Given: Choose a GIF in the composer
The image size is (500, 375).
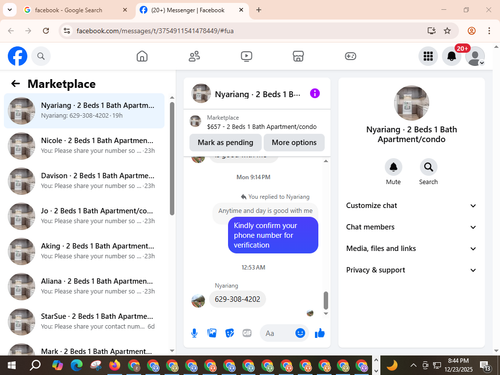Looking at the screenshot, I should pos(247,333).
